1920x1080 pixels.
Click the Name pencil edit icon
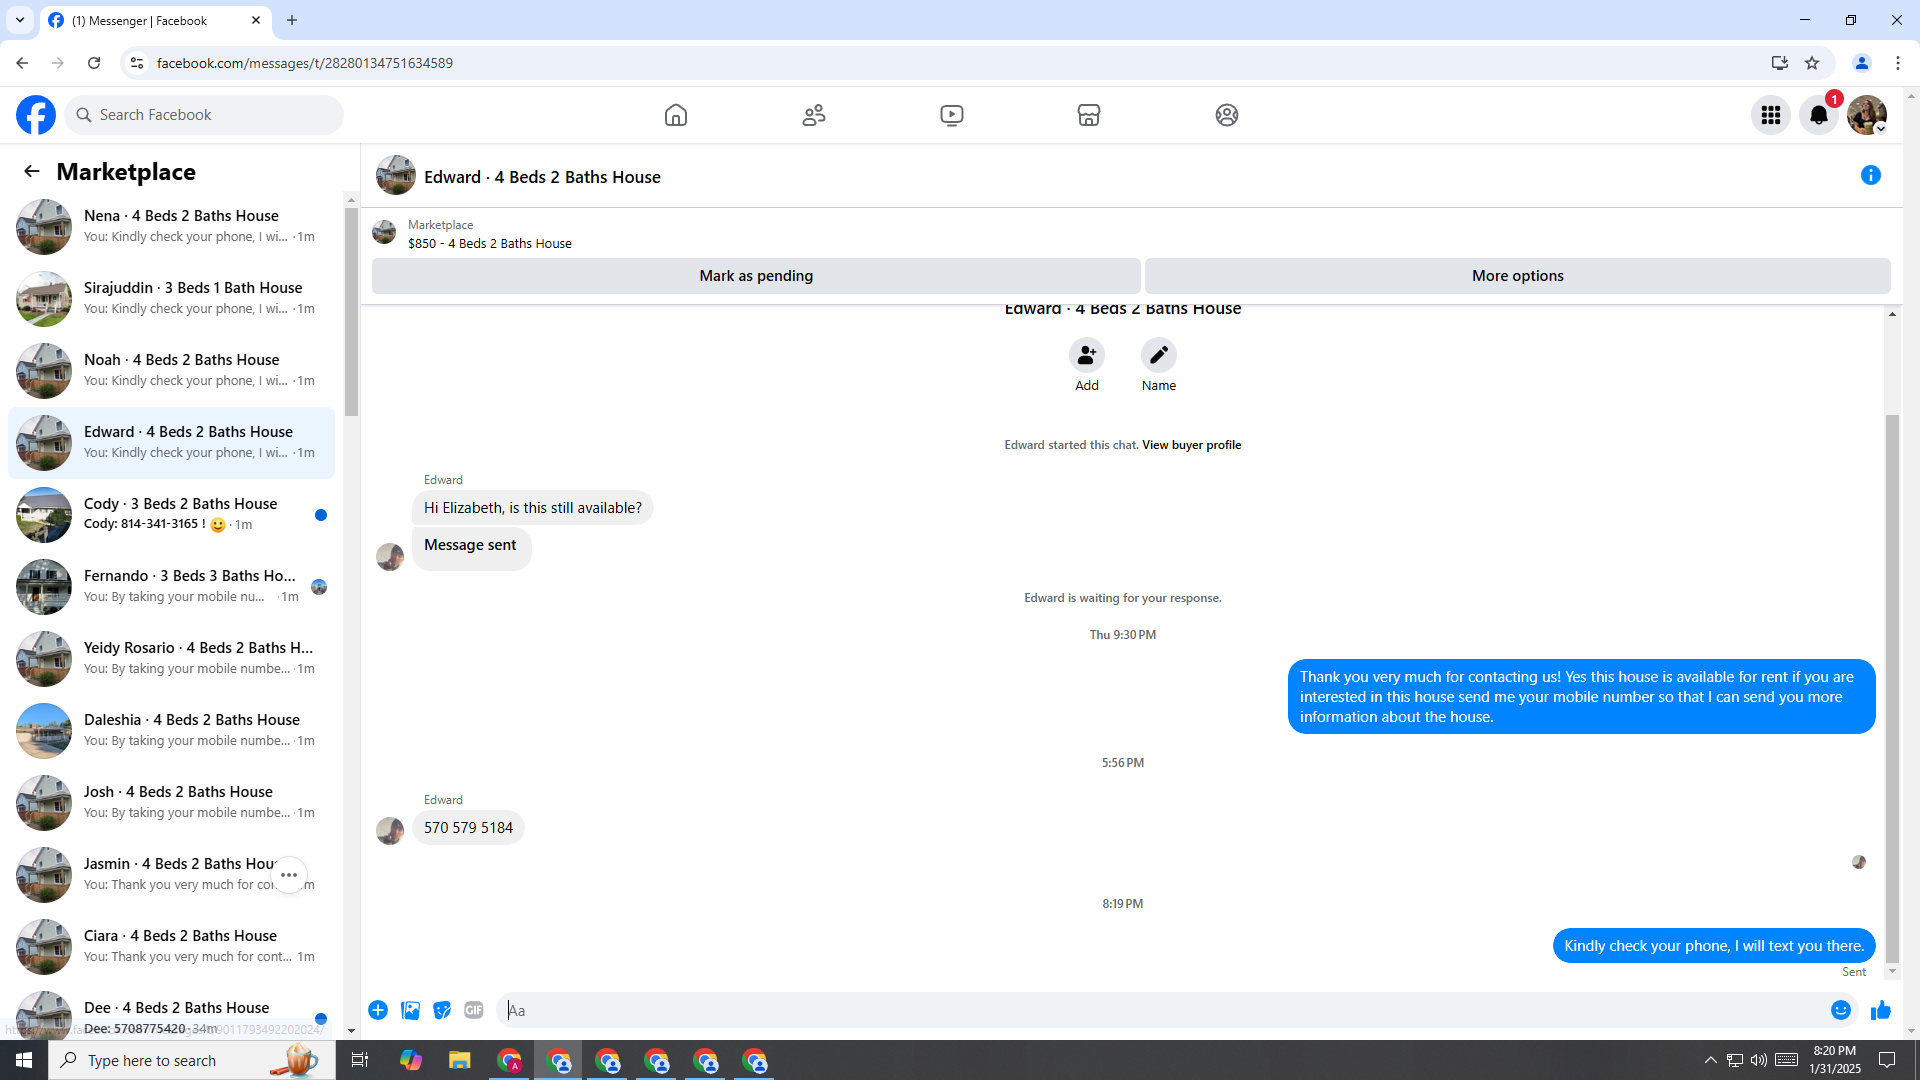(x=1159, y=355)
